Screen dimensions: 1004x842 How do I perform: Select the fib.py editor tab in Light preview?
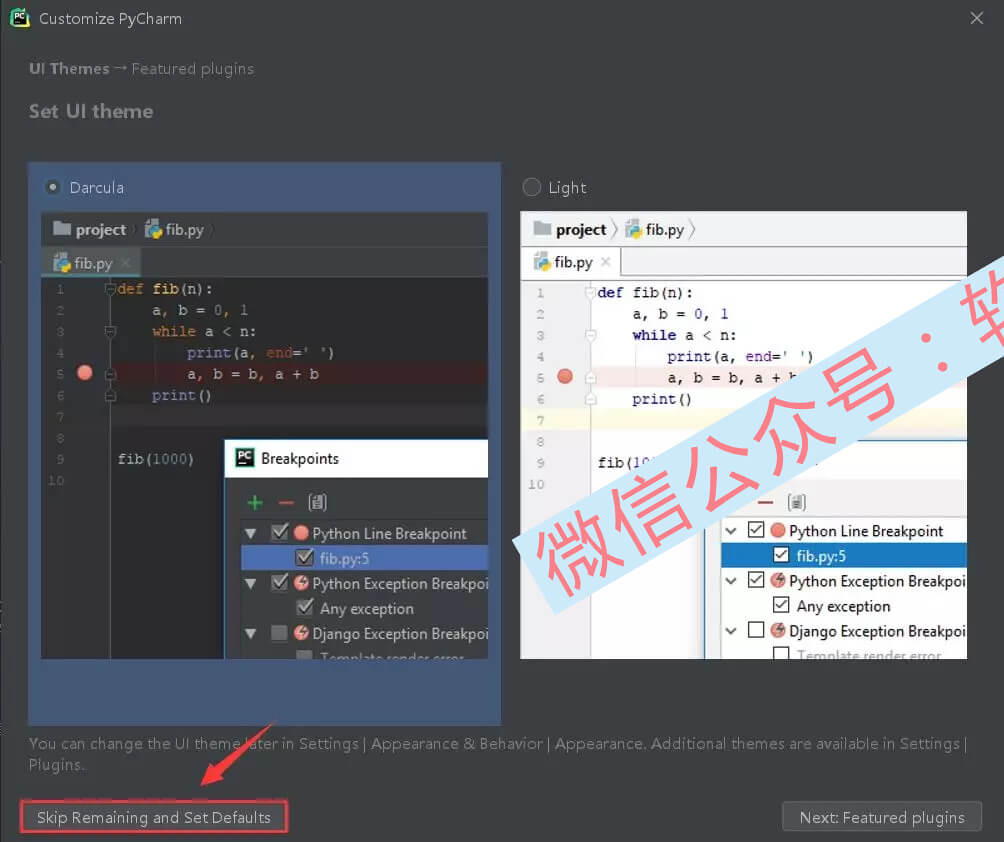(x=571, y=262)
